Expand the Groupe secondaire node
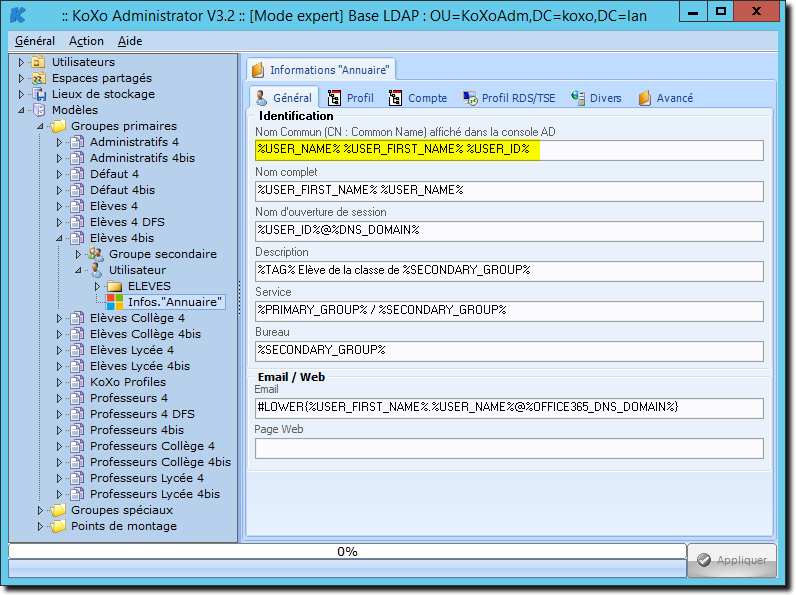This screenshot has width=796, height=595. (78, 254)
